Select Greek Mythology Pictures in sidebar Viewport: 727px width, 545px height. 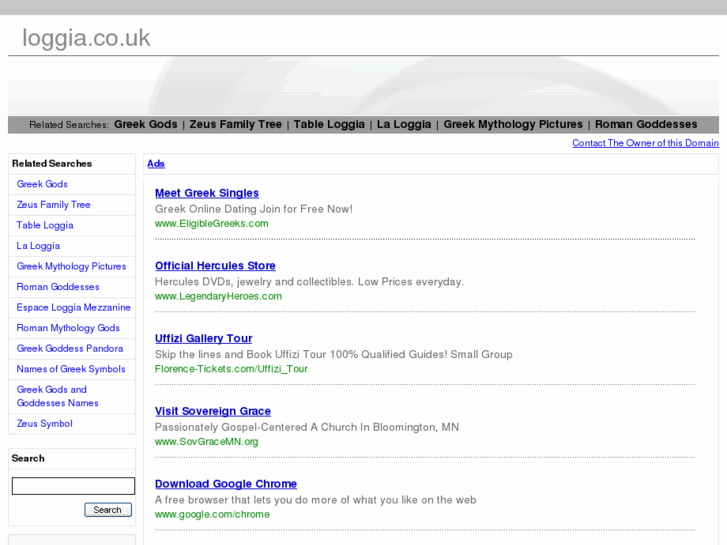(x=71, y=266)
